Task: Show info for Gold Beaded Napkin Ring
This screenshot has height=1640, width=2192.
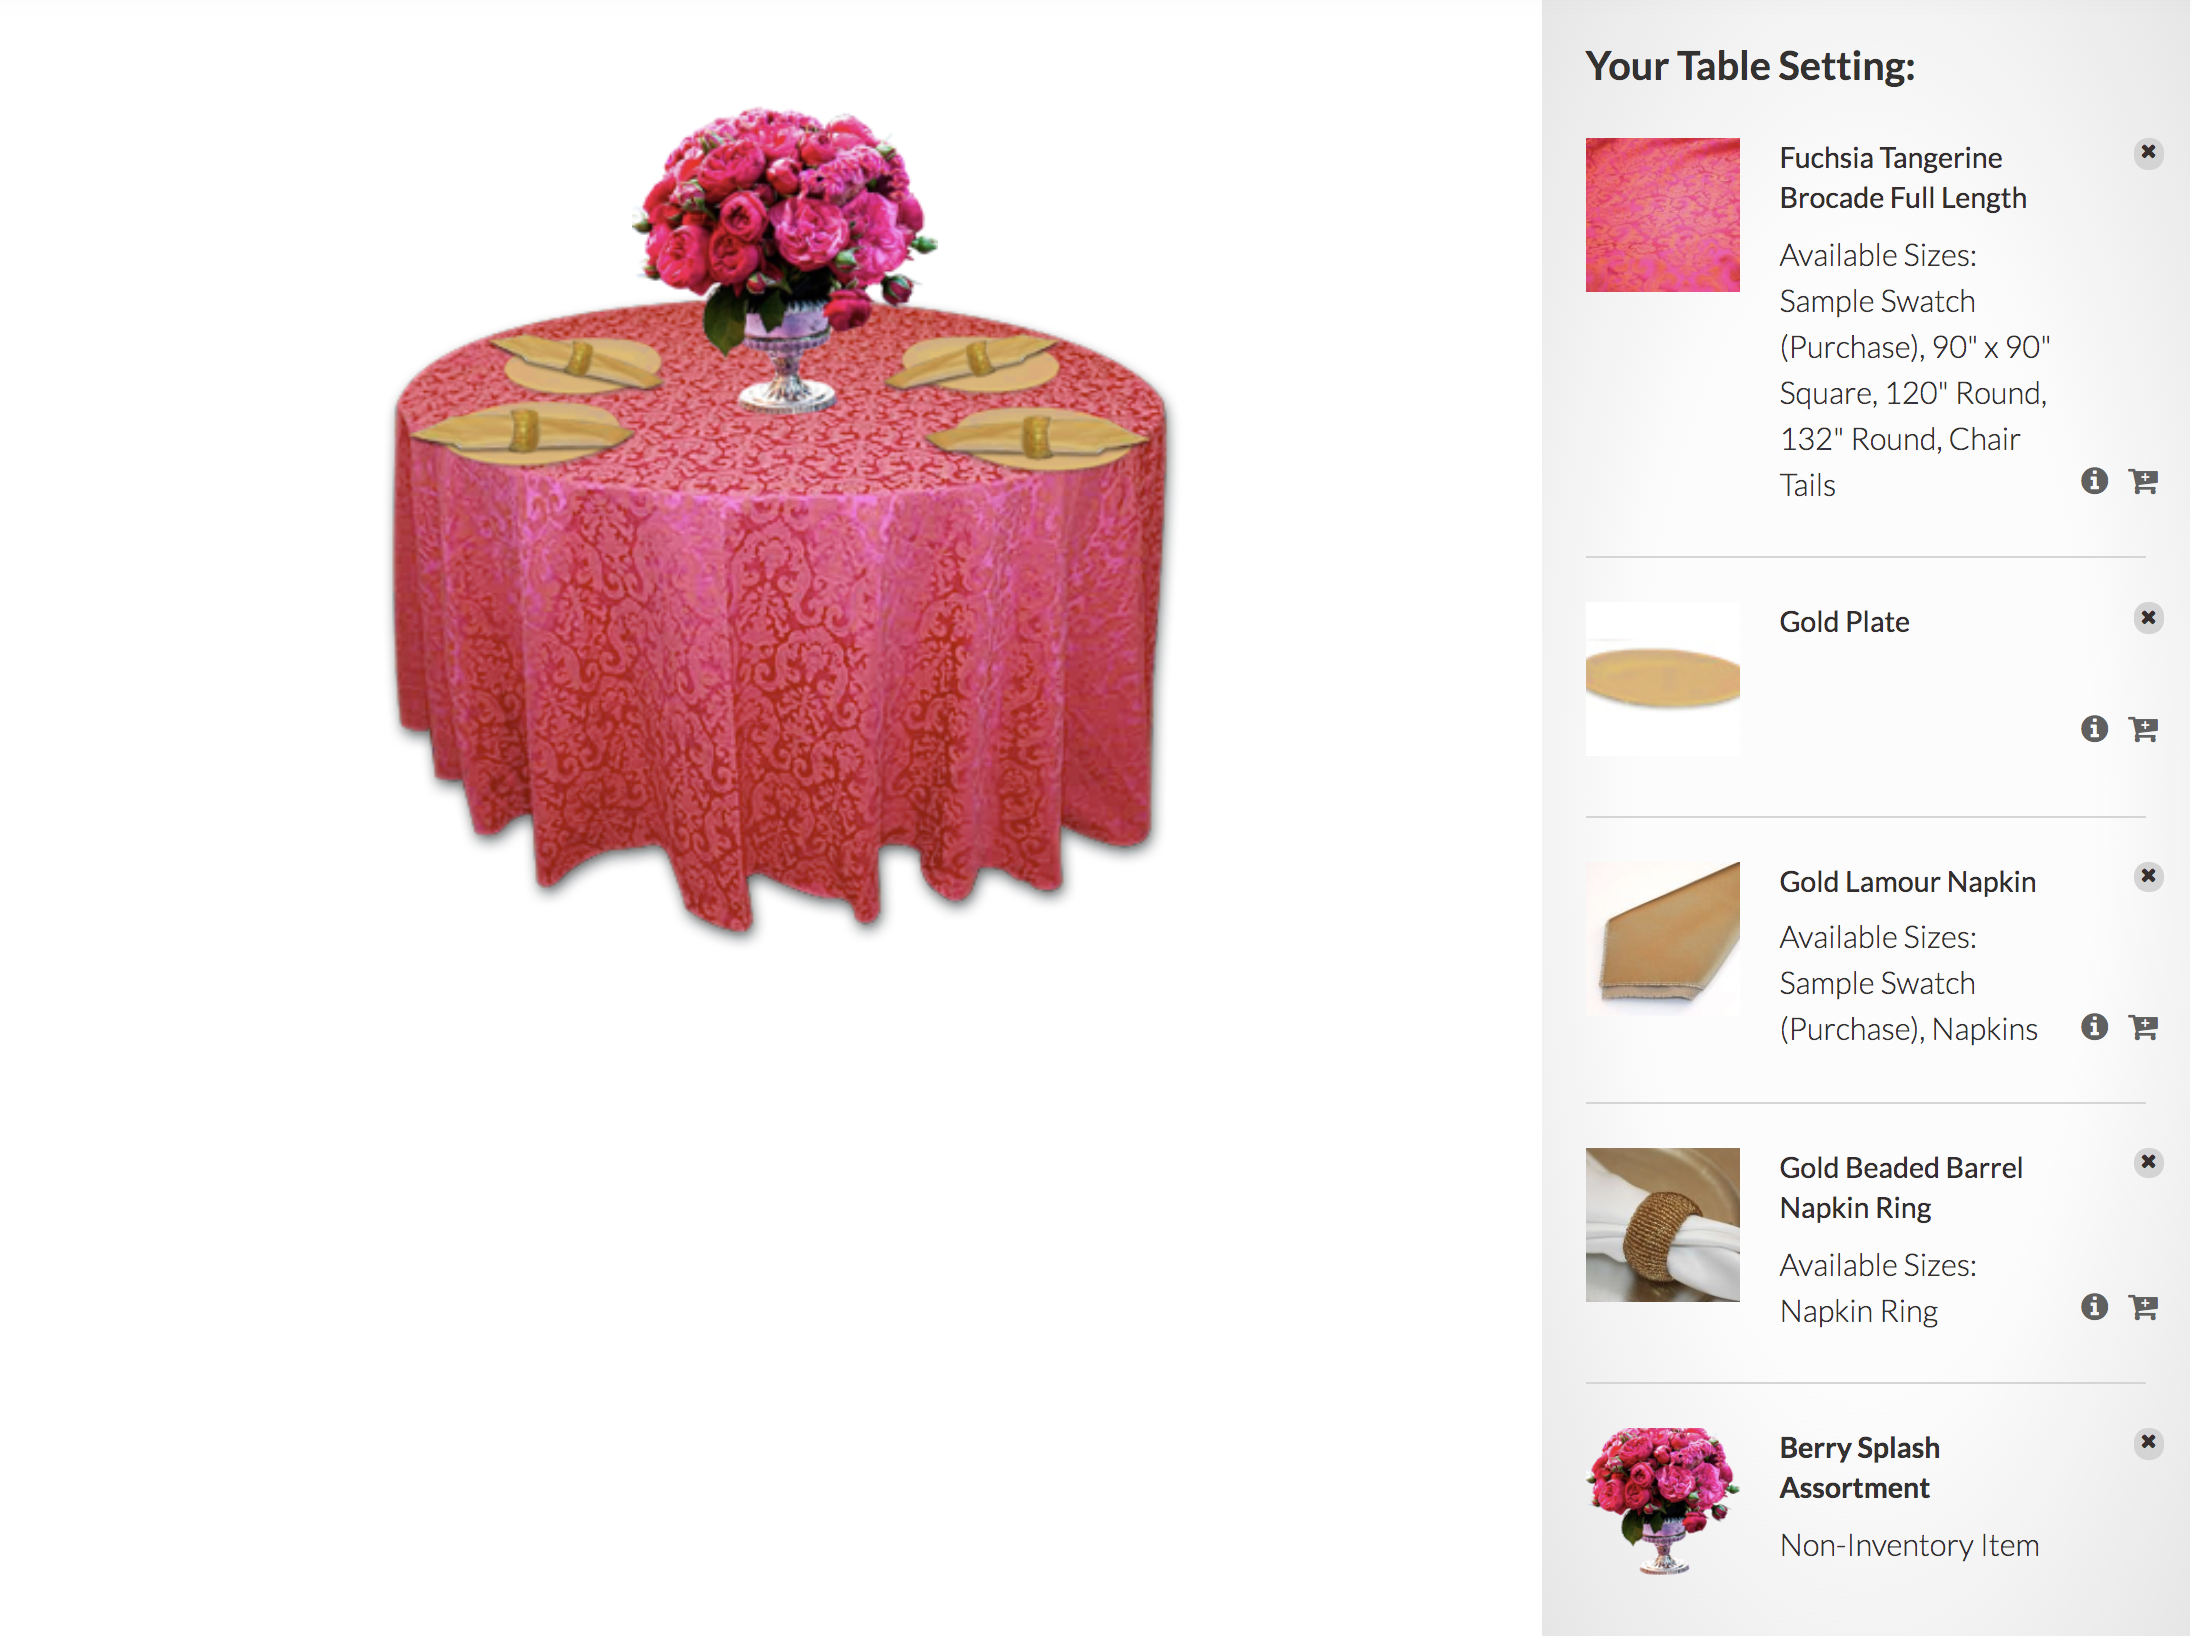Action: point(2094,1307)
